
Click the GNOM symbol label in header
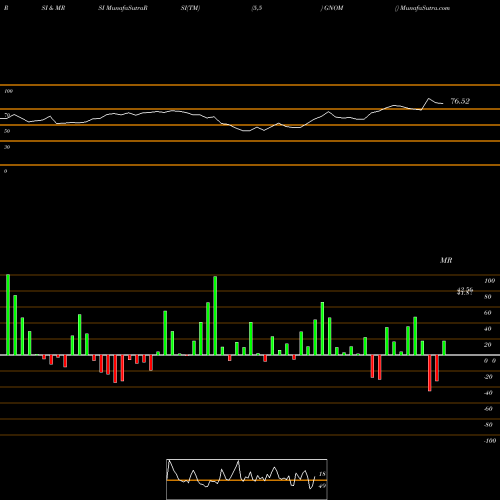[x=334, y=8]
